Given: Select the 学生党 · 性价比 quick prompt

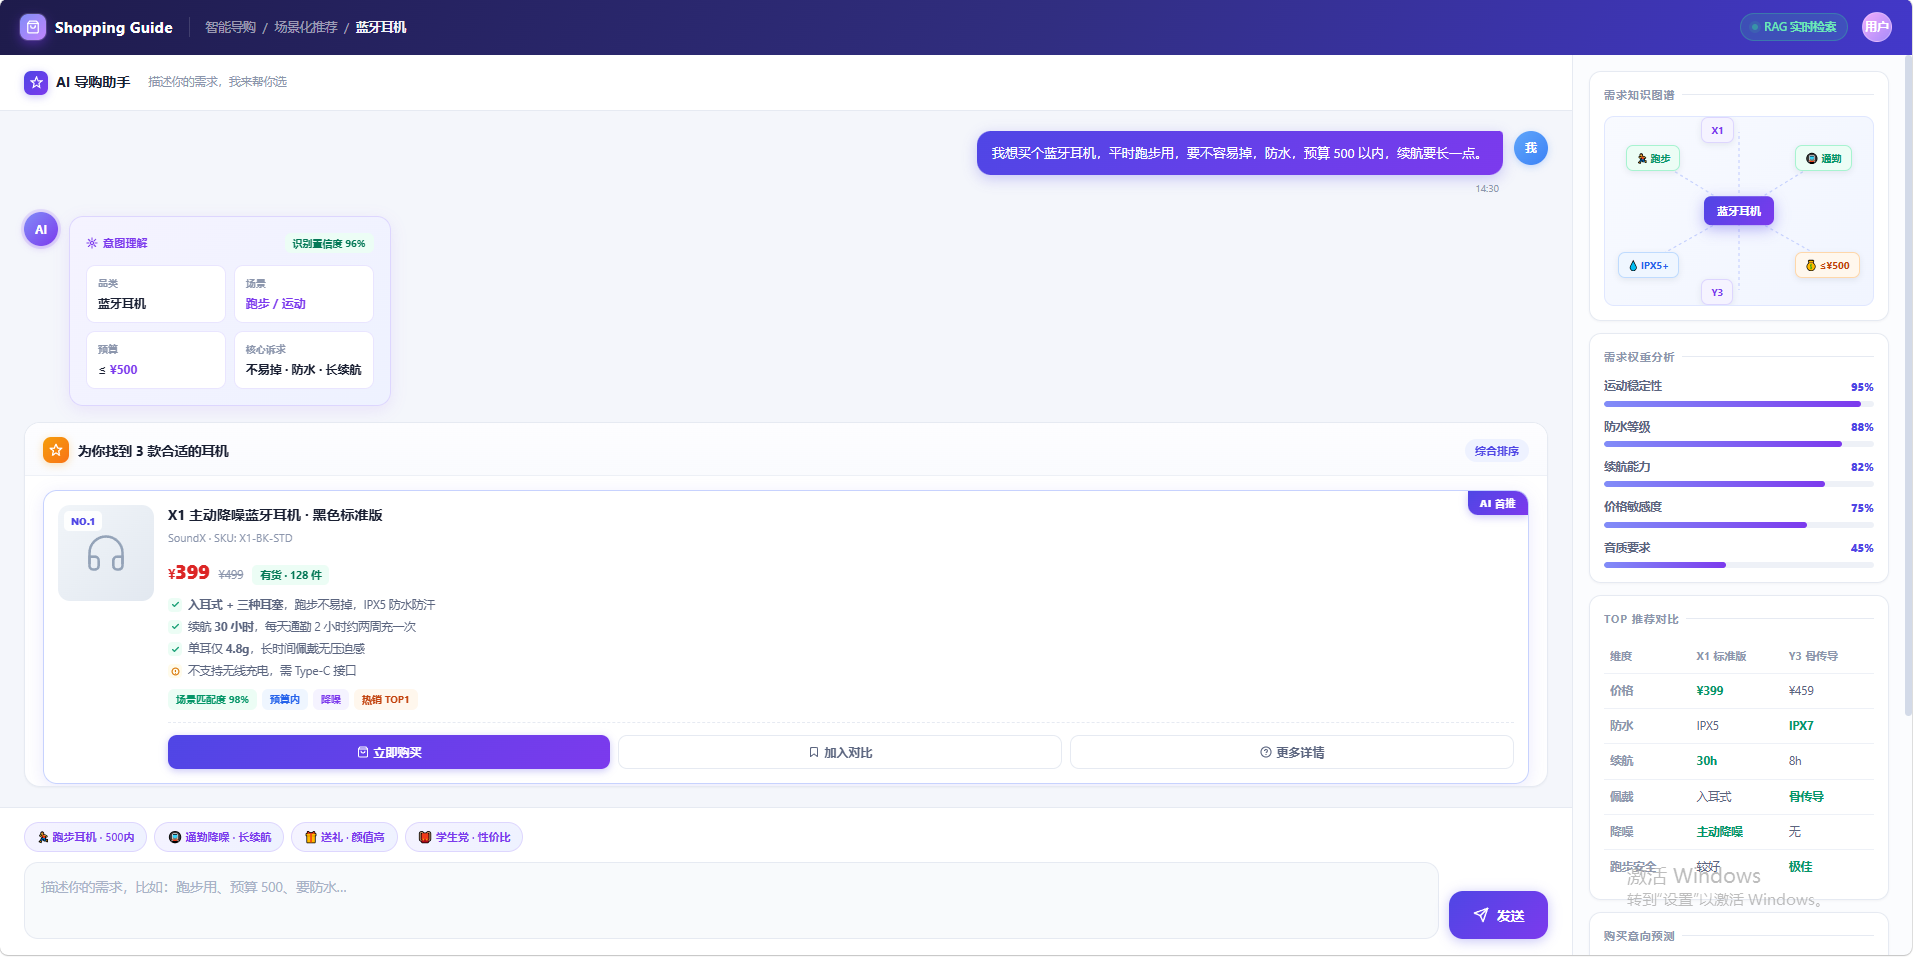Looking at the screenshot, I should click(x=464, y=837).
